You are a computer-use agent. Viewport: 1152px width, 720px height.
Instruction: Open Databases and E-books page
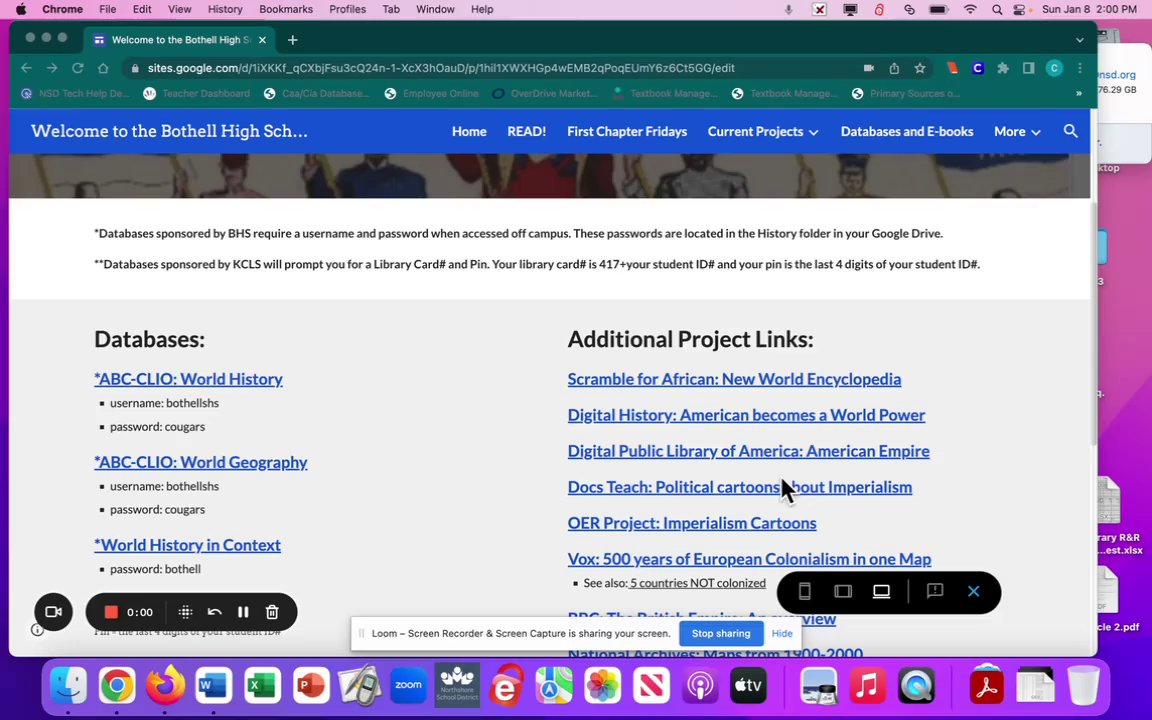pyautogui.click(x=907, y=132)
